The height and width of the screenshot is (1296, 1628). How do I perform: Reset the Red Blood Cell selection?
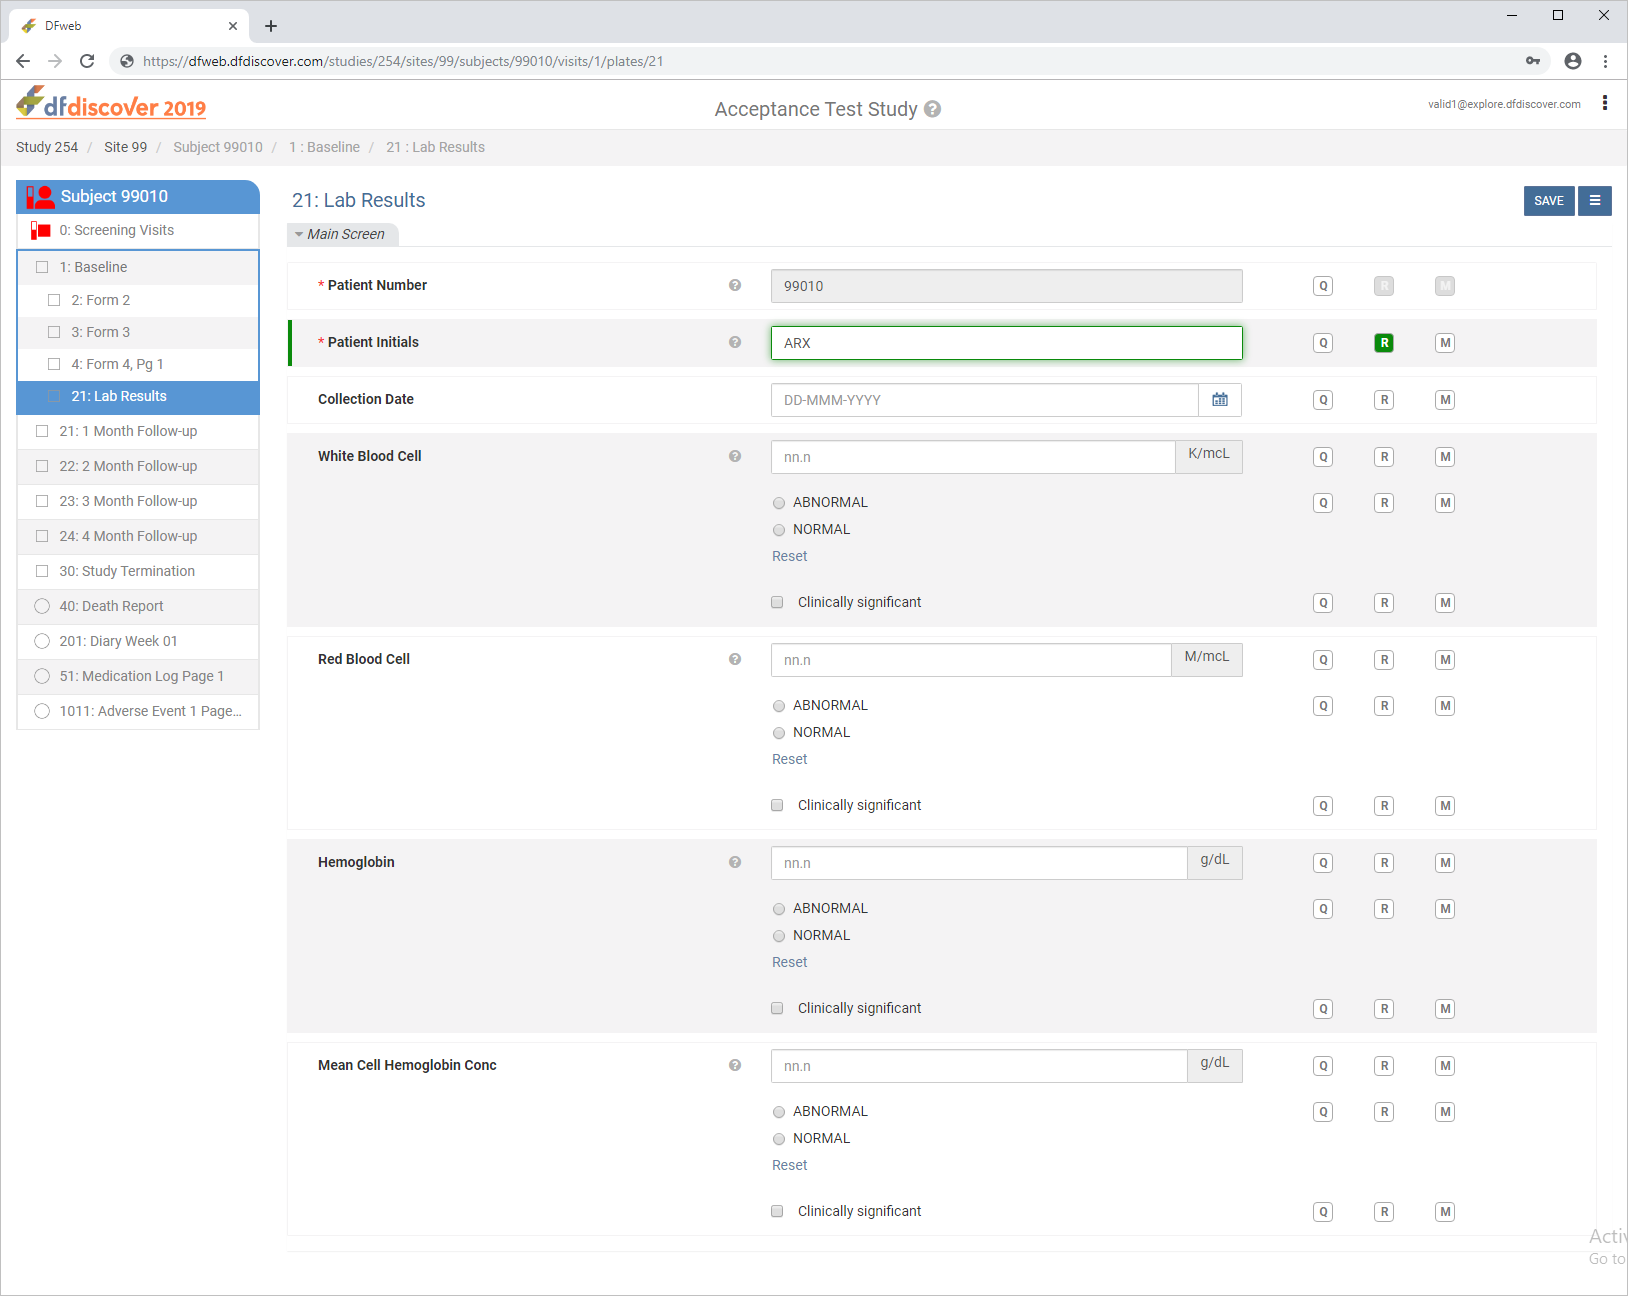(789, 759)
